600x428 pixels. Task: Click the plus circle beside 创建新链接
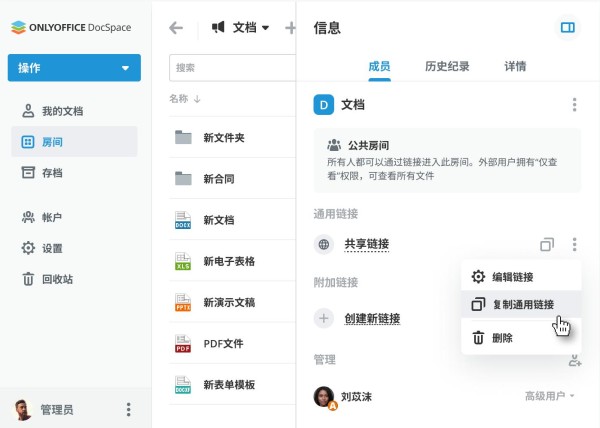point(324,318)
